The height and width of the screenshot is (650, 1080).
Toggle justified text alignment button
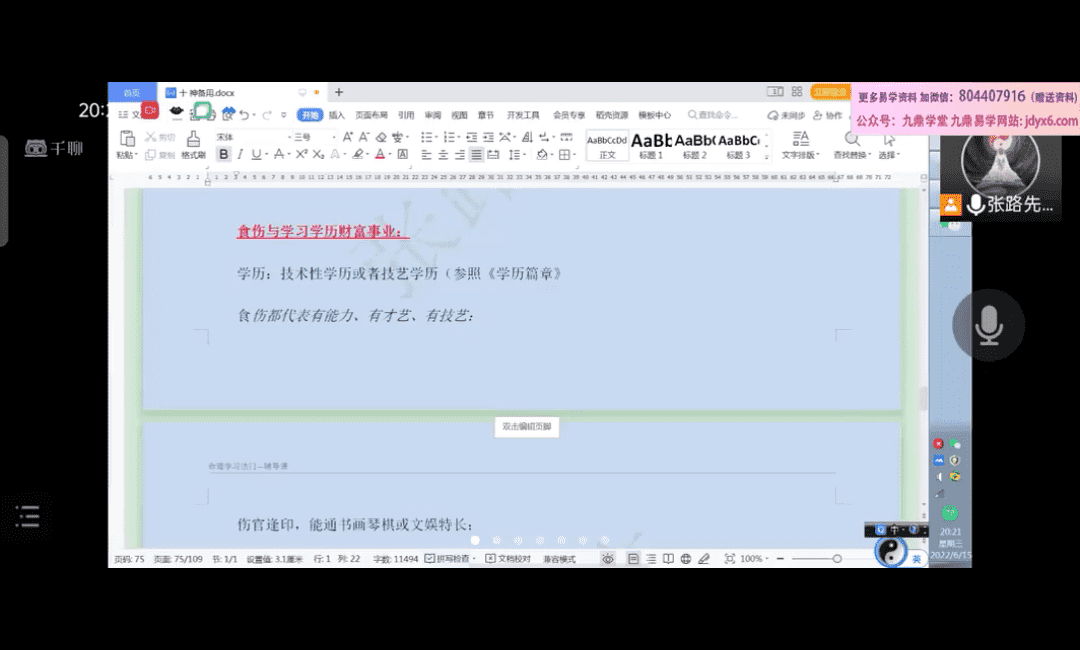tap(477, 155)
